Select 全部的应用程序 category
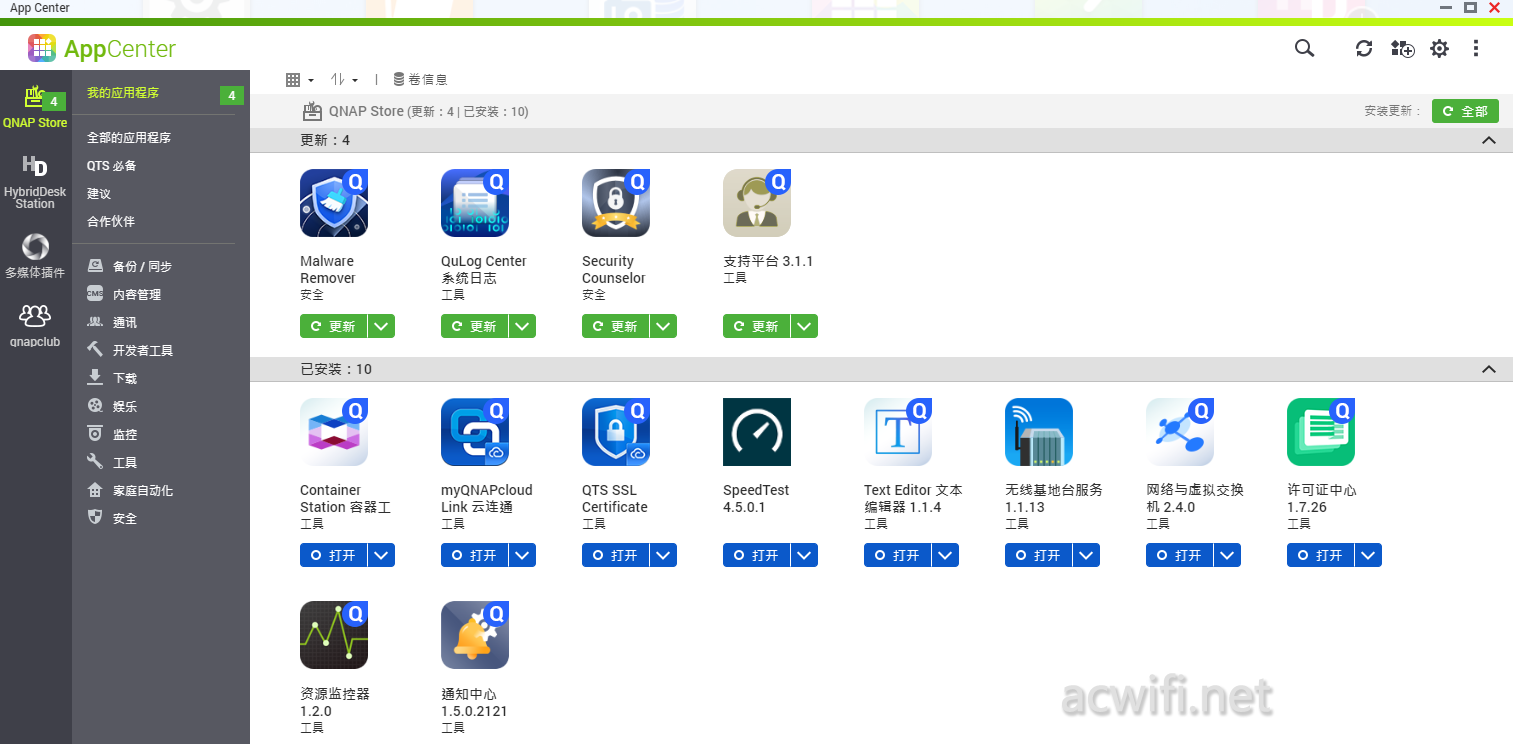Viewport: 1513px width, 744px height. pos(129,138)
